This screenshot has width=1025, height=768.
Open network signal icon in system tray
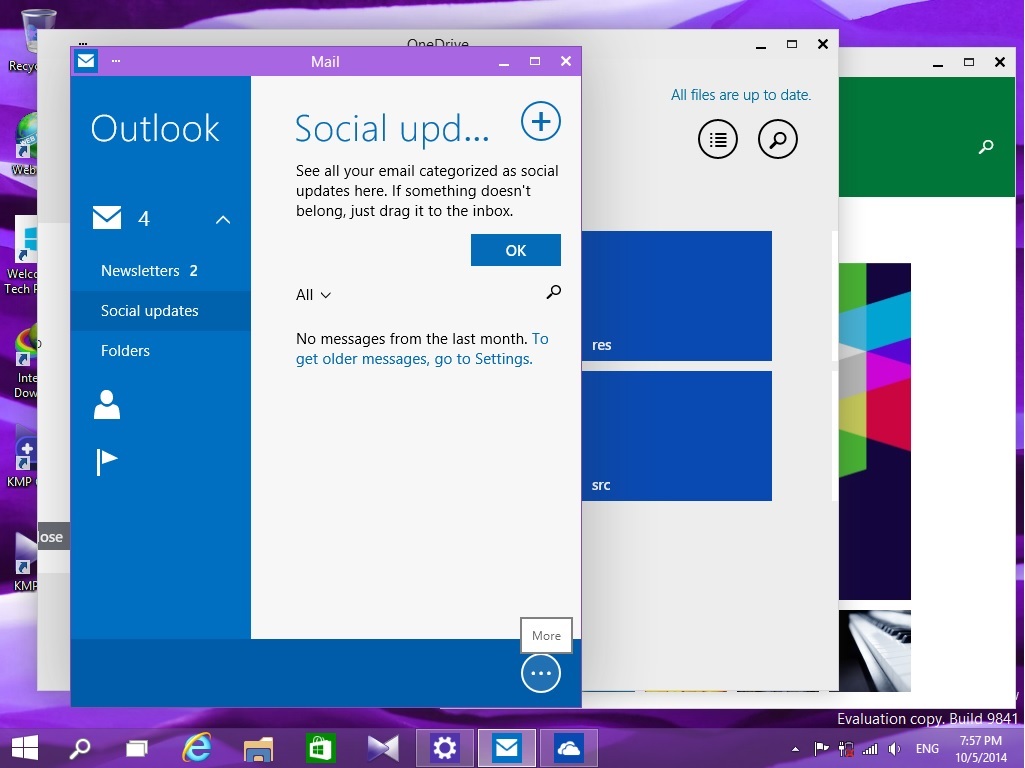pos(870,749)
